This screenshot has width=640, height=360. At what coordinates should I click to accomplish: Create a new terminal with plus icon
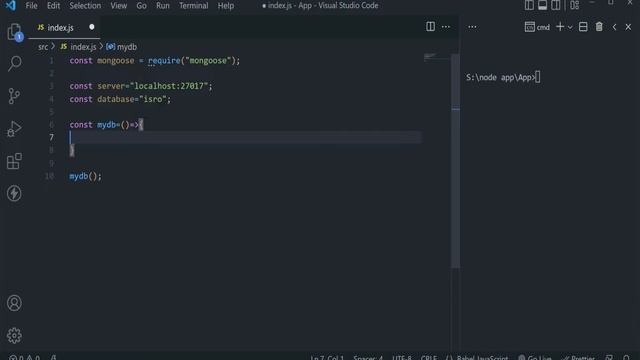(560, 27)
